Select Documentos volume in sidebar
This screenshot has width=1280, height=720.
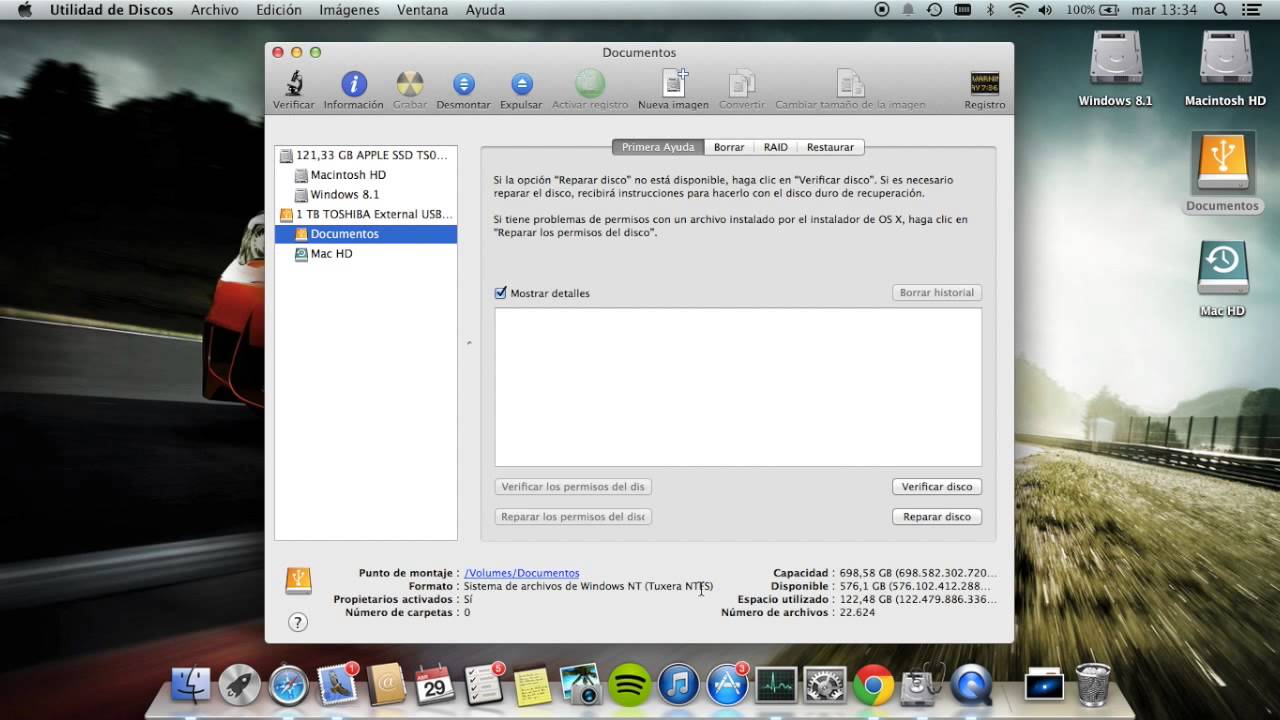366,234
